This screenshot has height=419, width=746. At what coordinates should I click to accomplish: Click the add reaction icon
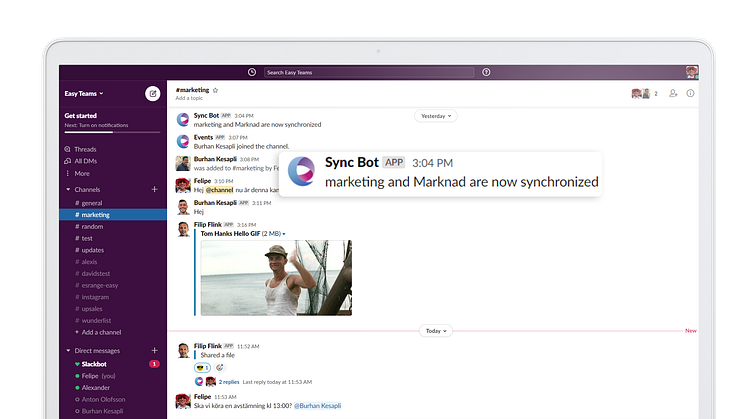click(219, 368)
